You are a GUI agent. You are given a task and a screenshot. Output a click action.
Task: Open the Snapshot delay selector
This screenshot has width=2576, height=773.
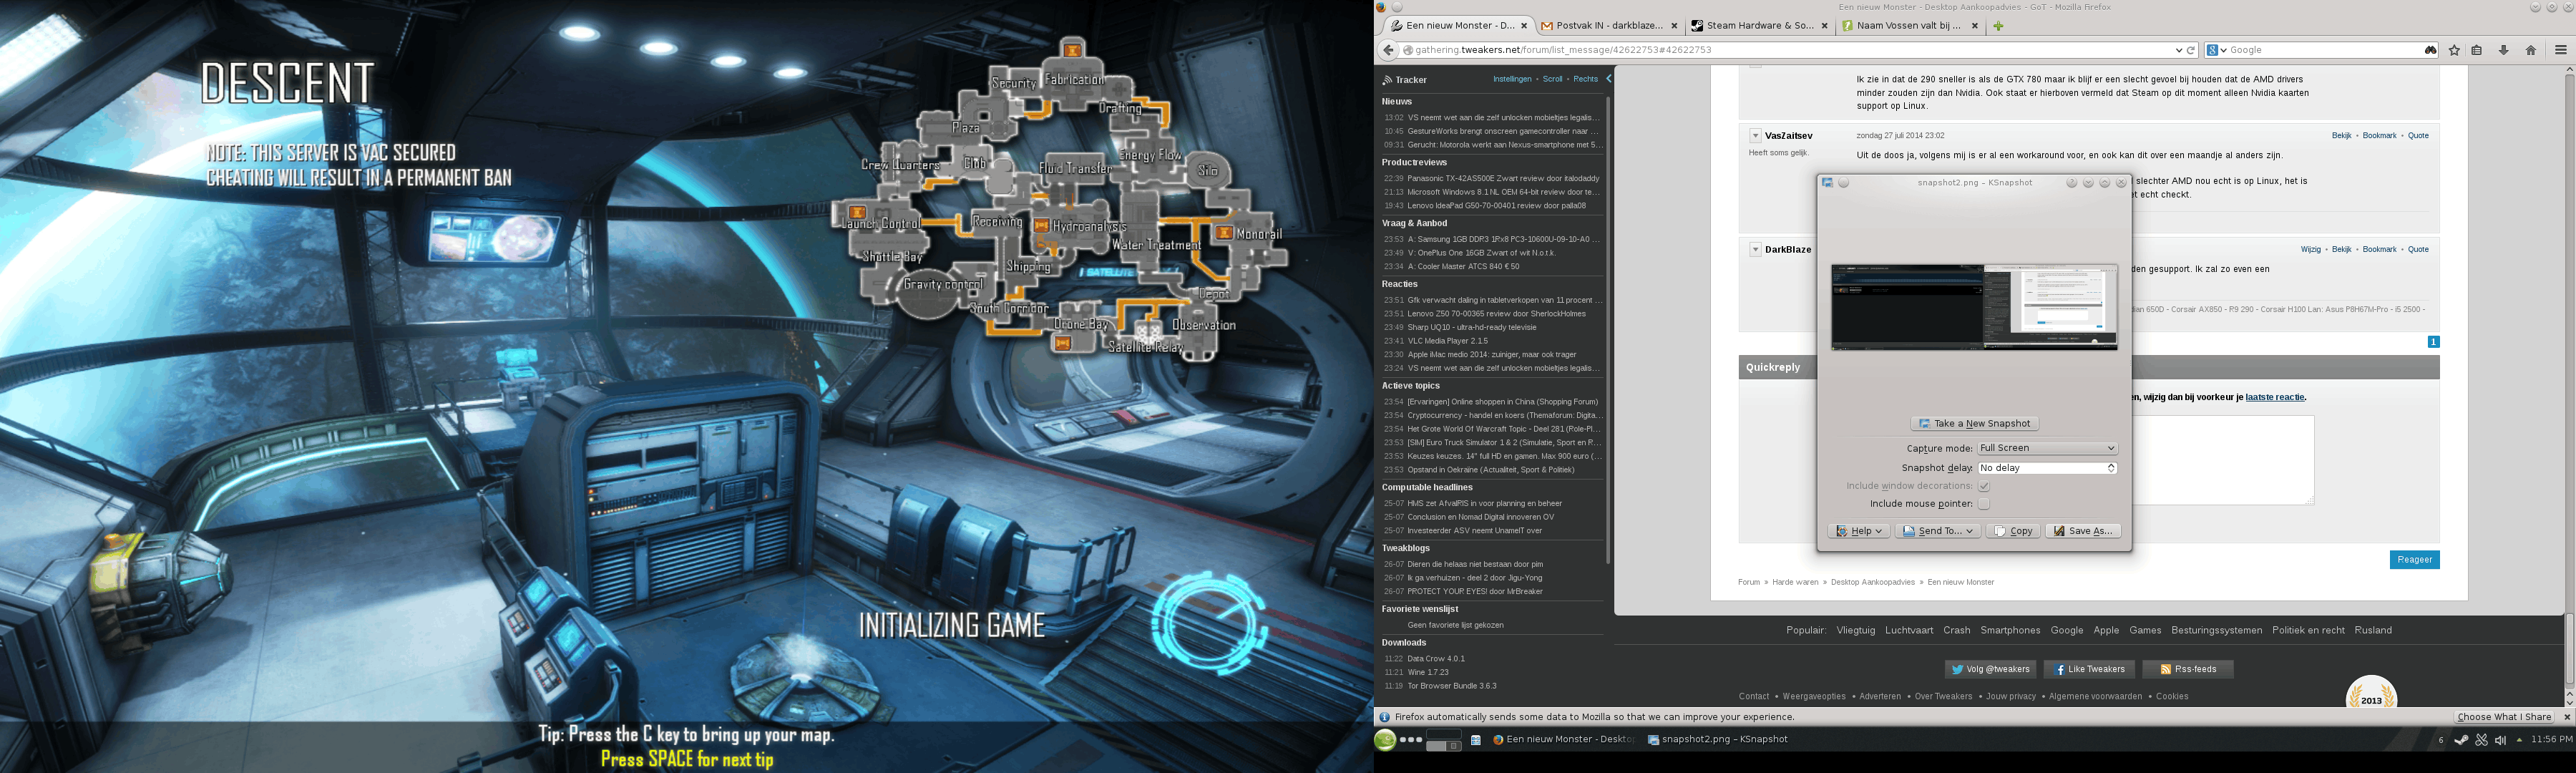click(x=2046, y=467)
